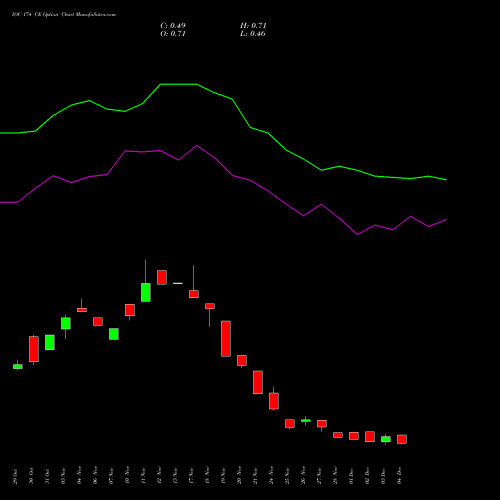Click the "06 Nov" date label

[x=95, y=476]
